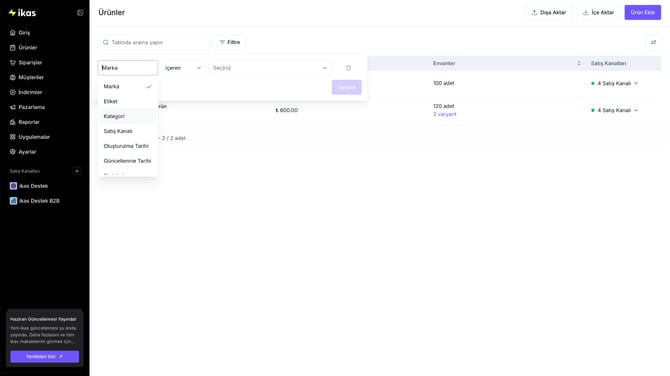The width and height of the screenshot is (670, 376).
Task: Focus the table search field
Action: tap(154, 42)
